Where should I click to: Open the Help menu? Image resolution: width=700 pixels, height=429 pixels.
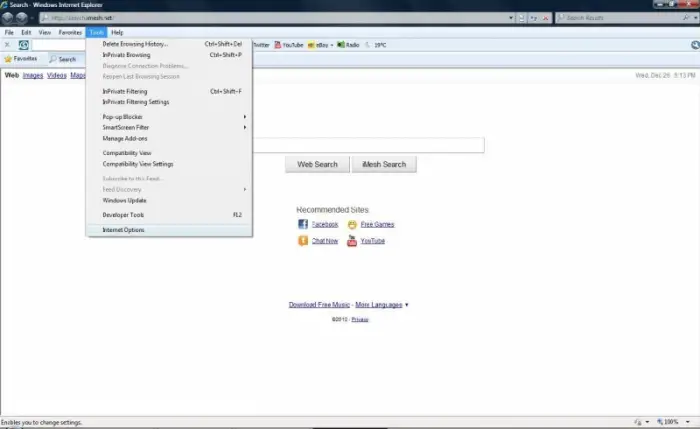pos(117,33)
